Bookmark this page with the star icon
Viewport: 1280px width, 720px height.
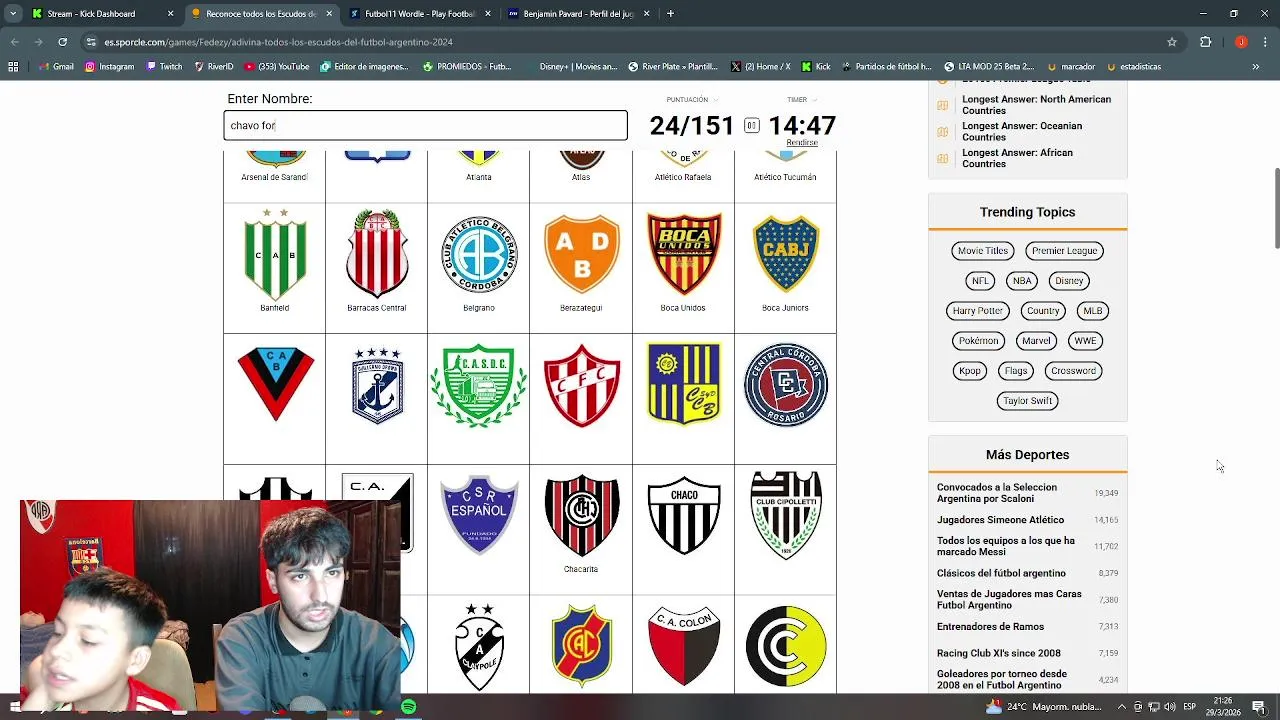pyautogui.click(x=1172, y=42)
